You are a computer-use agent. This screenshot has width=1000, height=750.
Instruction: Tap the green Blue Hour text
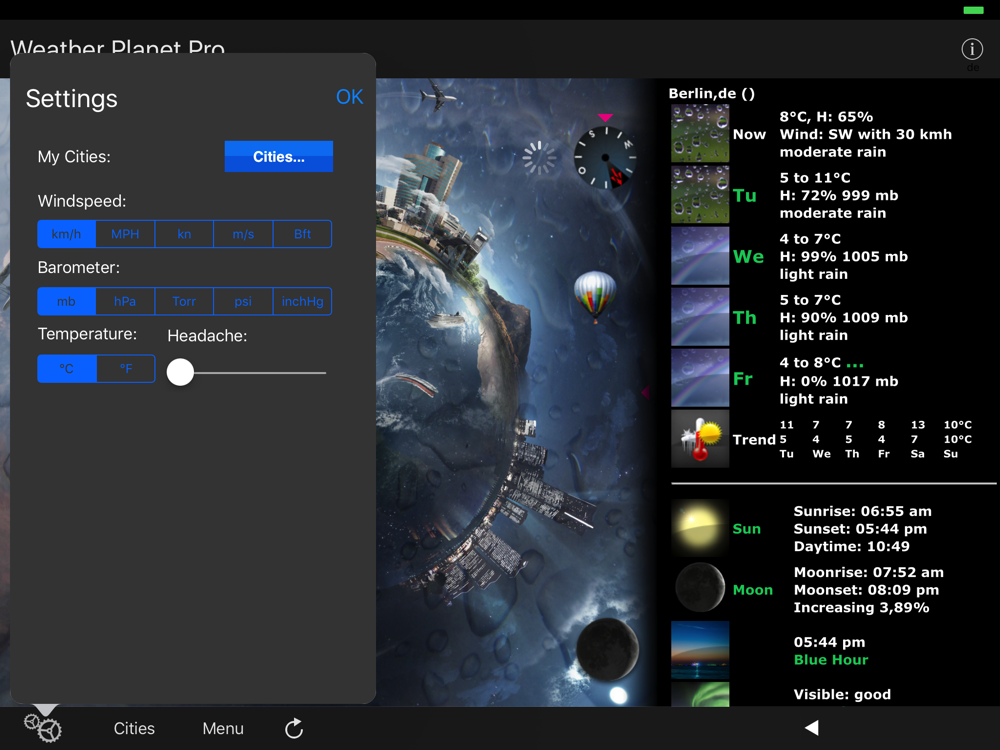(830, 659)
